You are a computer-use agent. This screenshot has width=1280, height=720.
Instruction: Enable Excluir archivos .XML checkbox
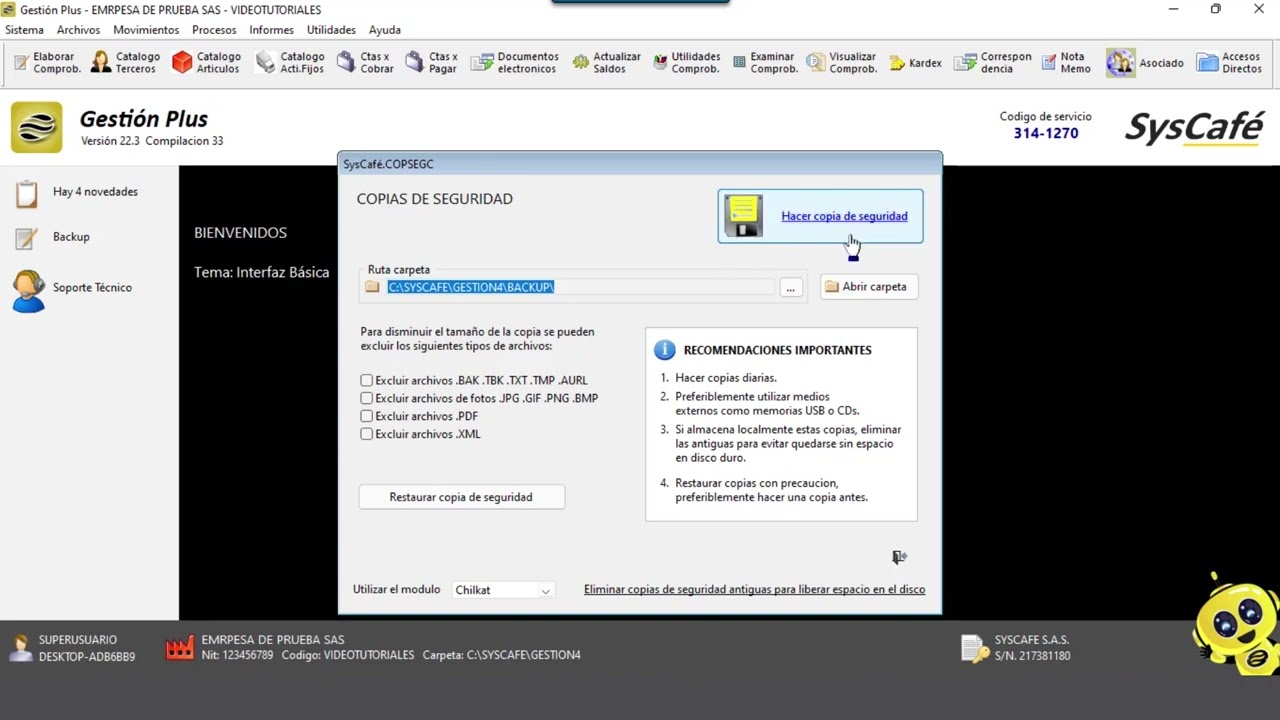(366, 434)
